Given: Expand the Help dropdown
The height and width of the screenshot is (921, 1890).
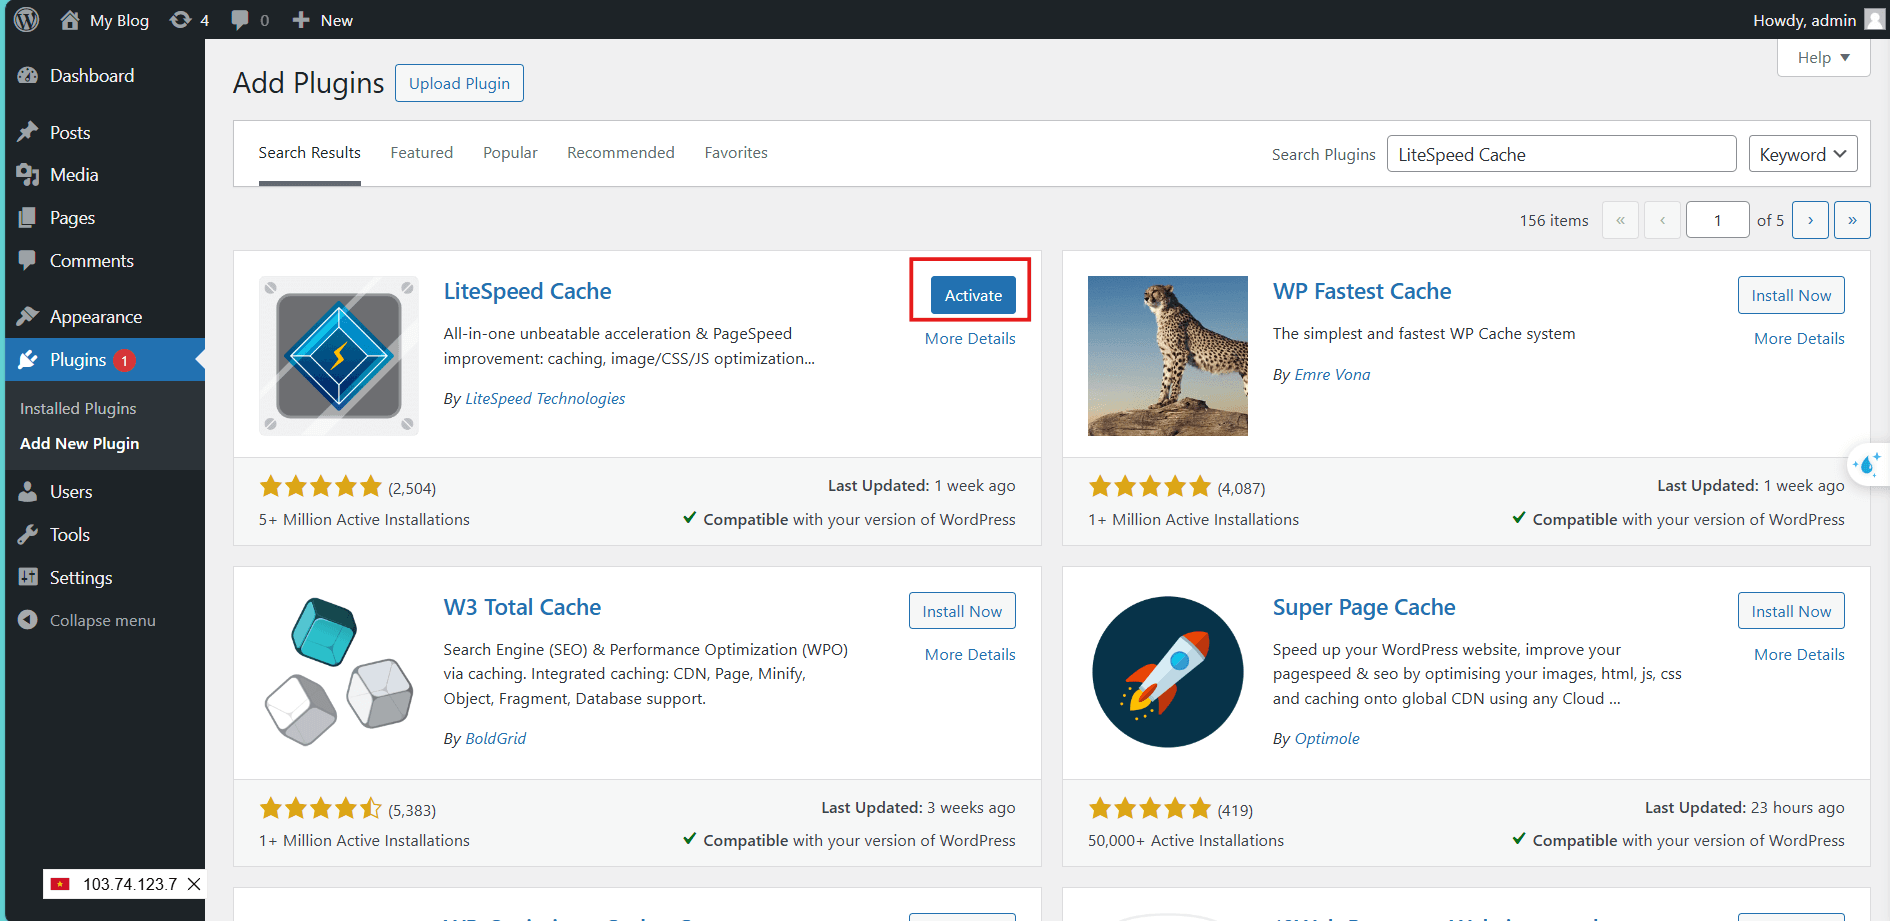Looking at the screenshot, I should (1824, 58).
